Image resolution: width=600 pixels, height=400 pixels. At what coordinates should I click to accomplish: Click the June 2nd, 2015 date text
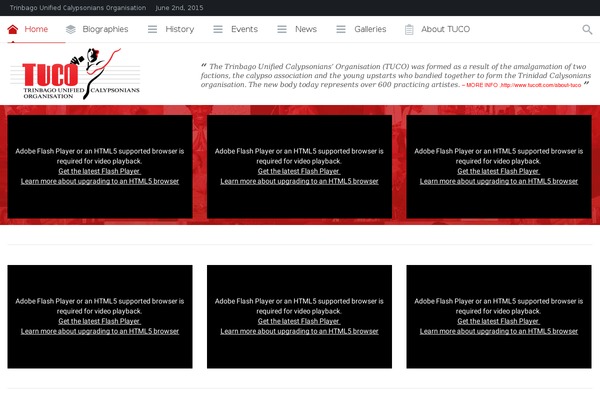(179, 8)
